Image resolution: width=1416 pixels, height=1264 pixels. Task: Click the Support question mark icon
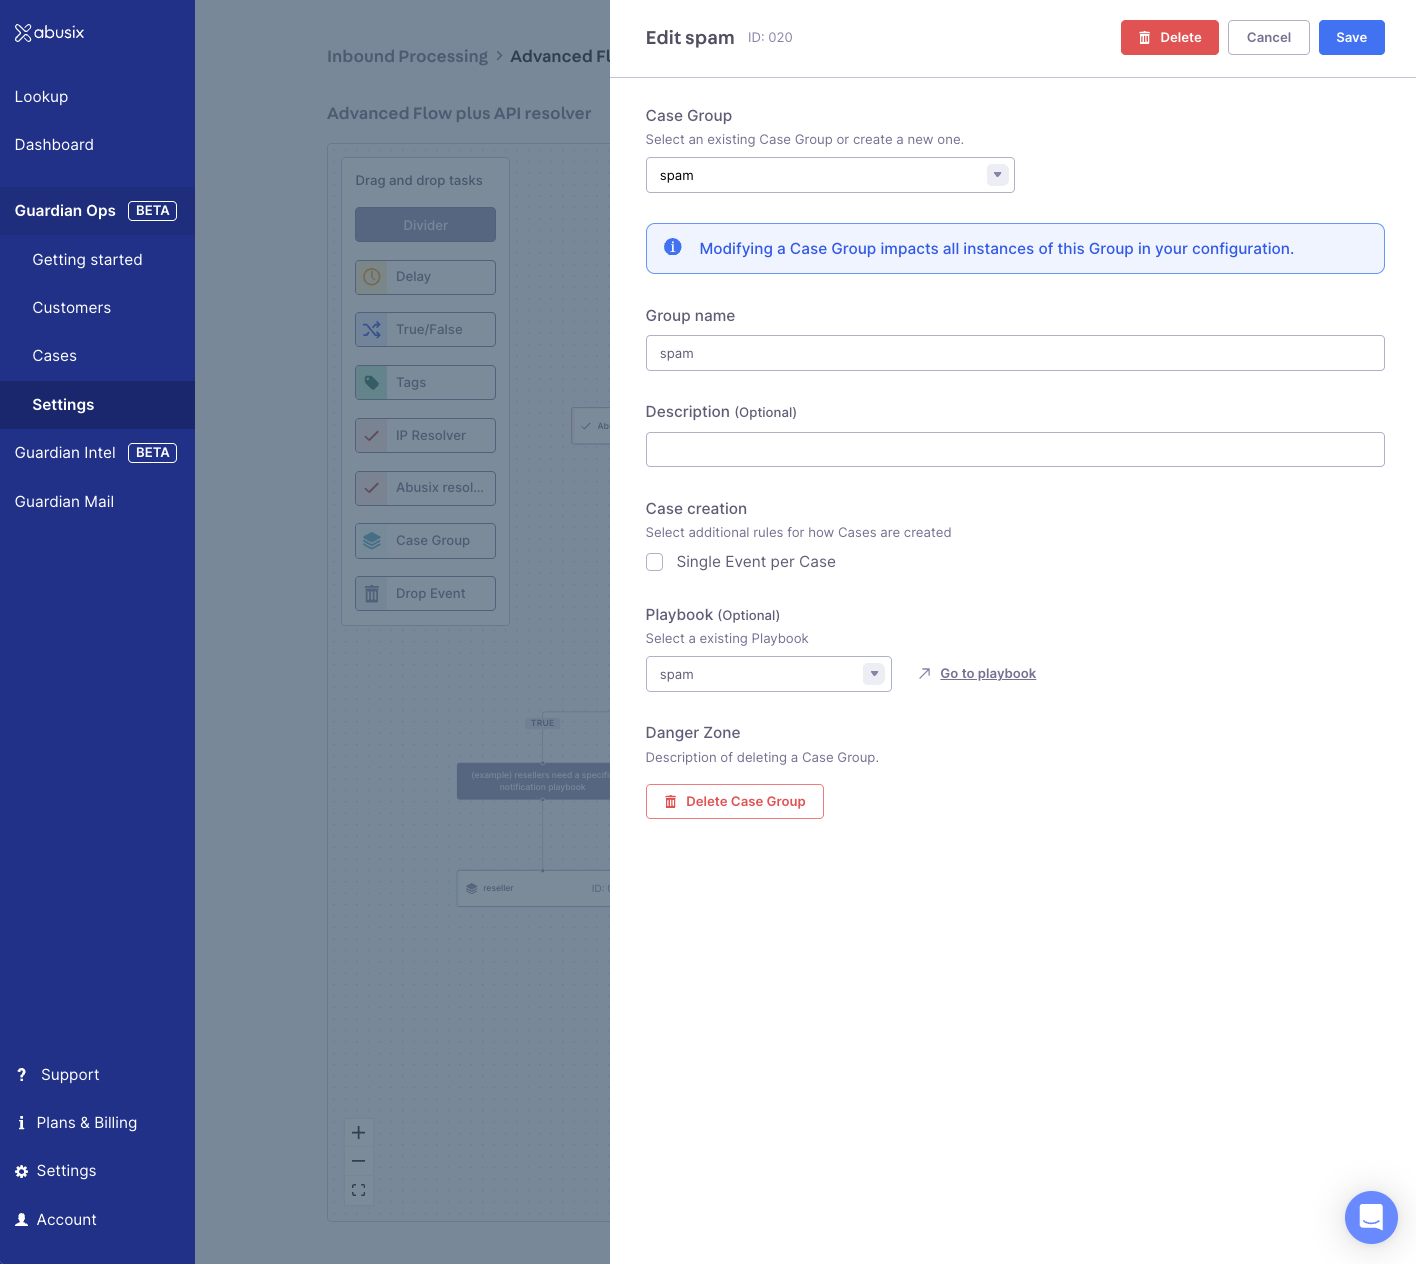click(x=22, y=1075)
